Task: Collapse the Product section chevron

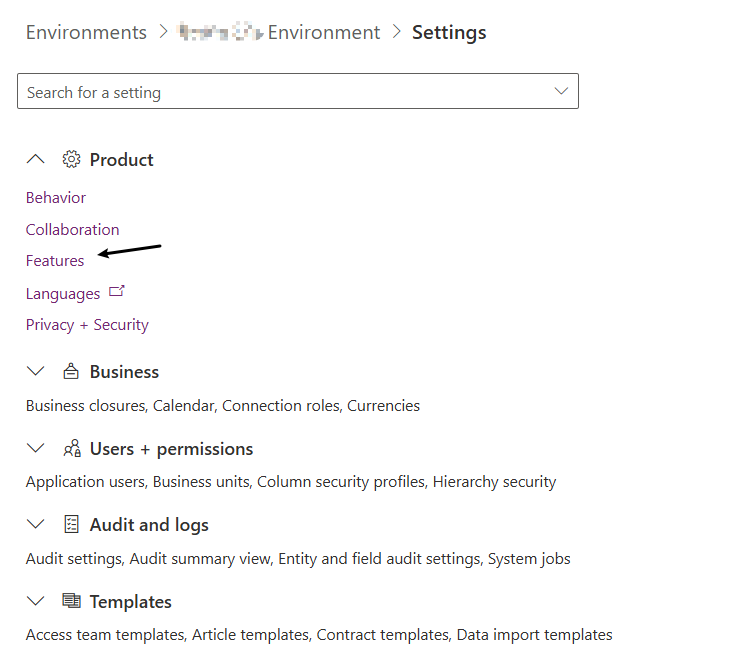Action: click(36, 159)
